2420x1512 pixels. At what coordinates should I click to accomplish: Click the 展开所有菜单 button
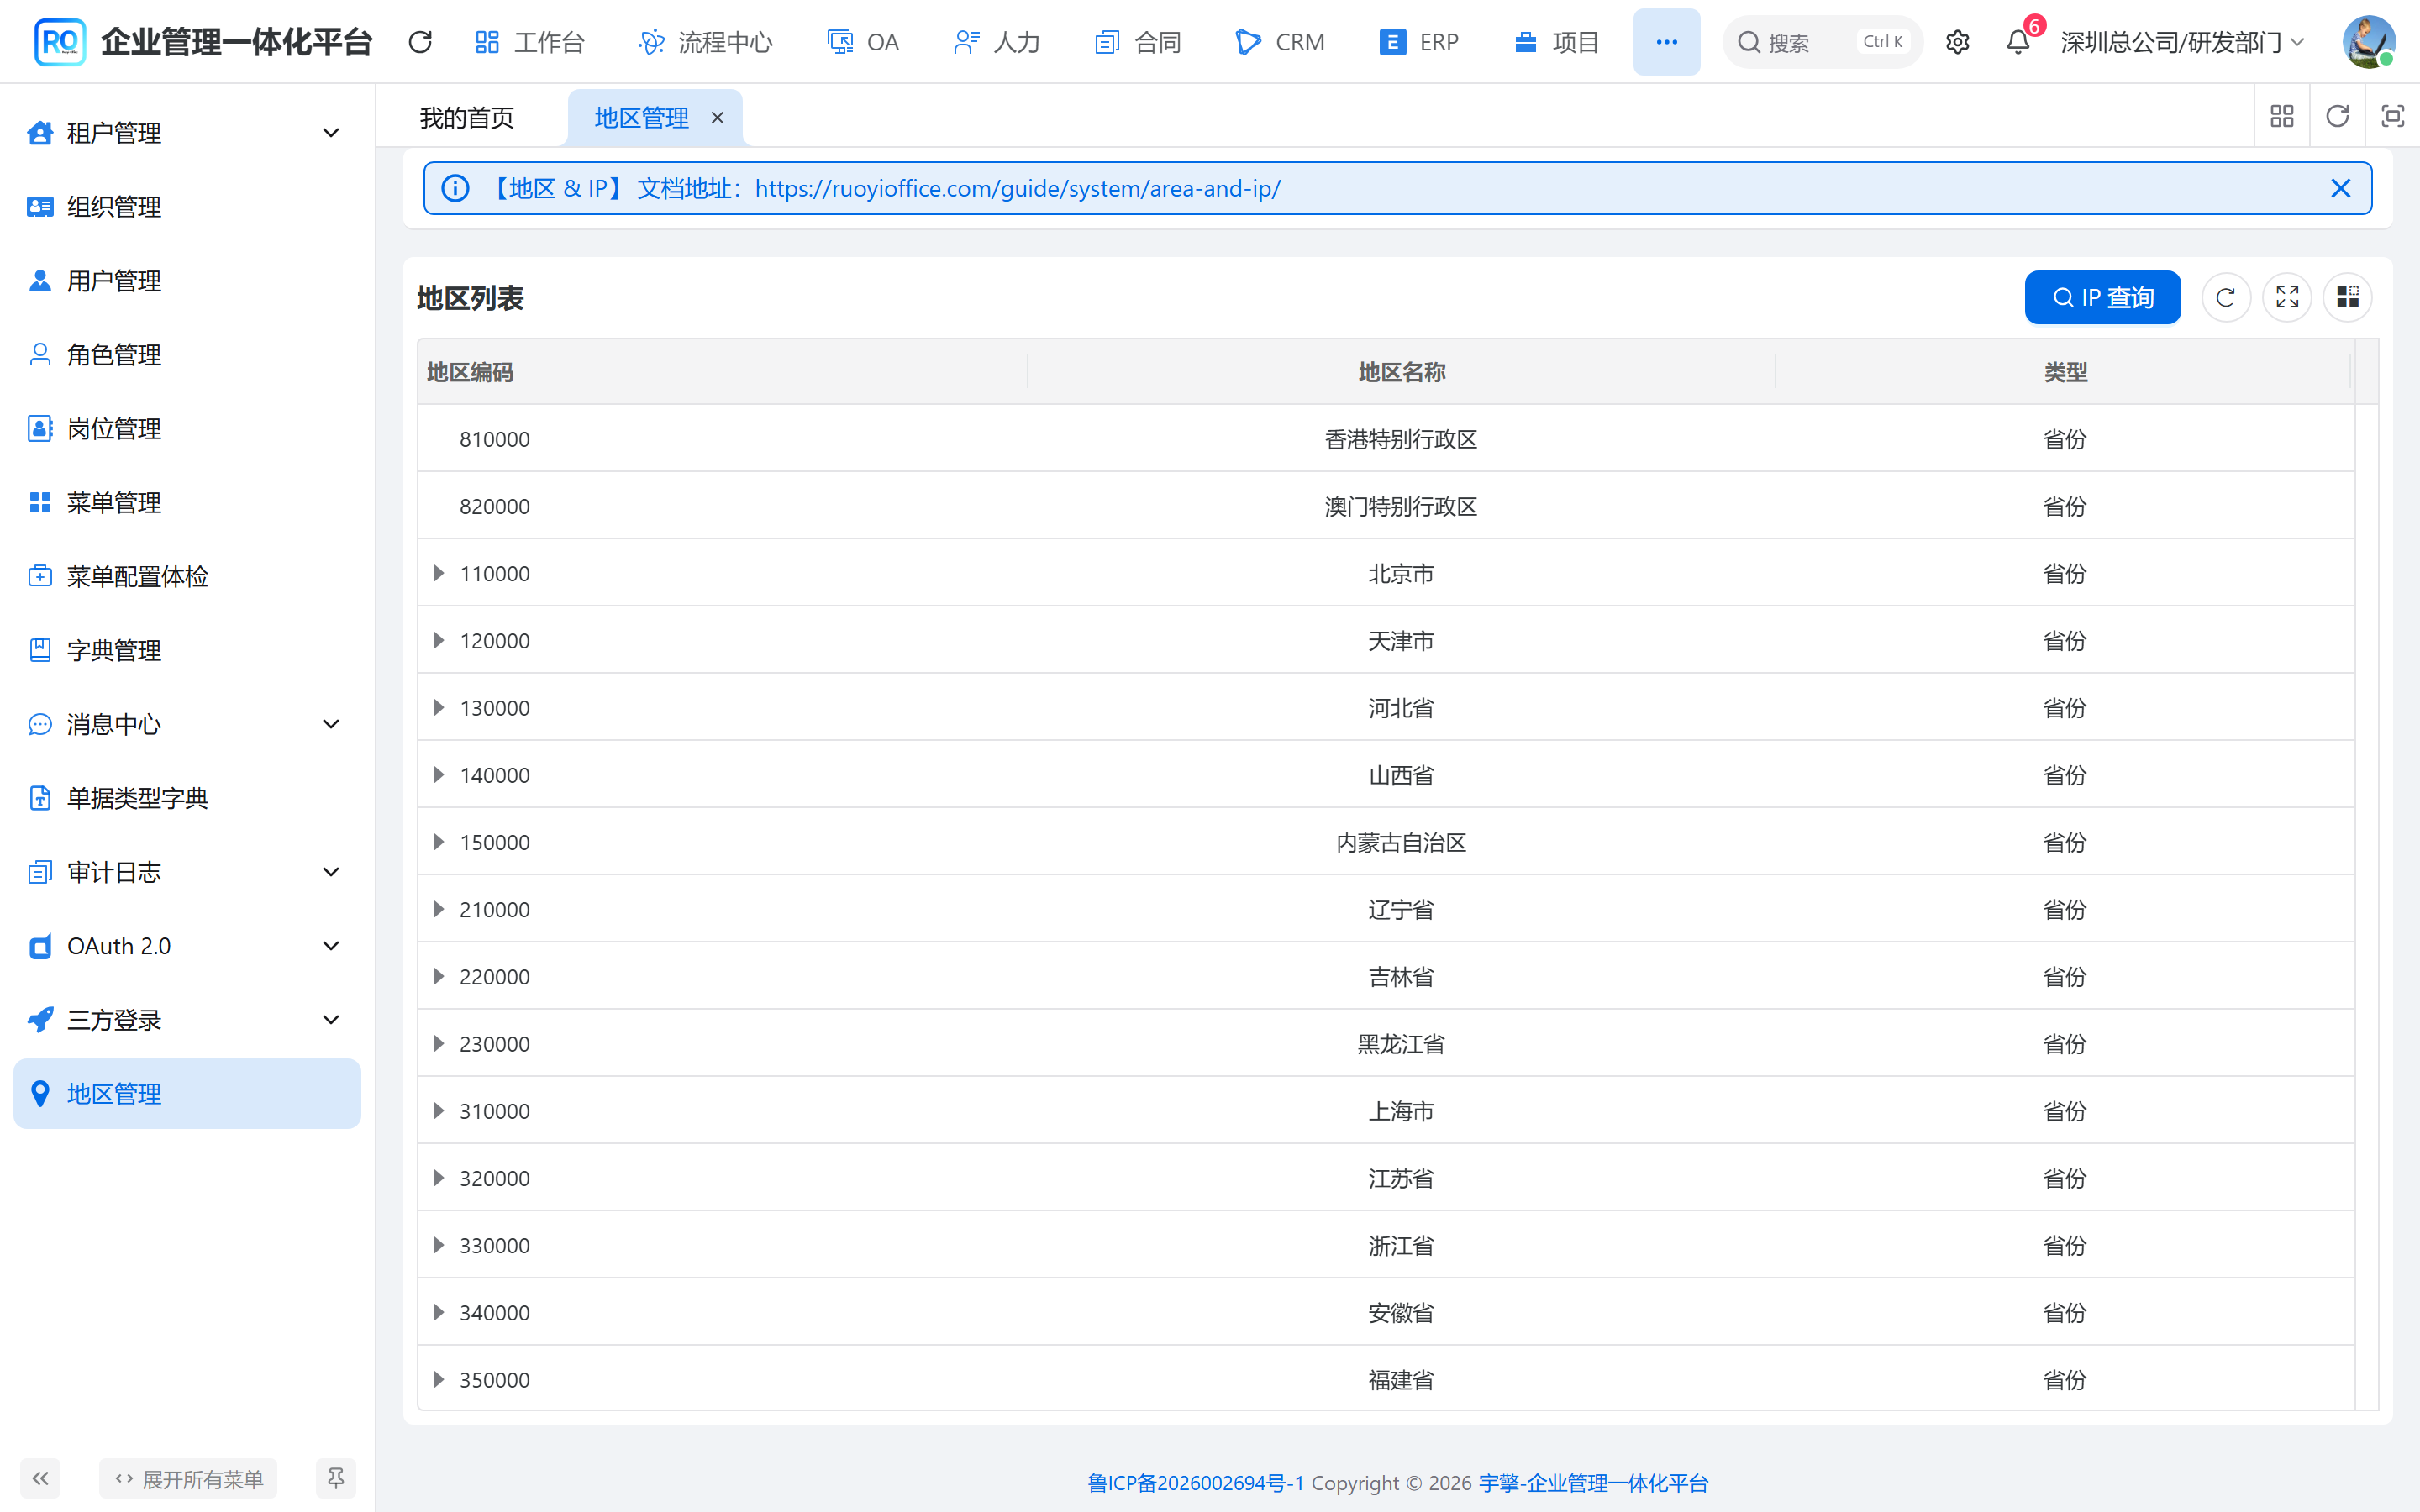pos(188,1478)
